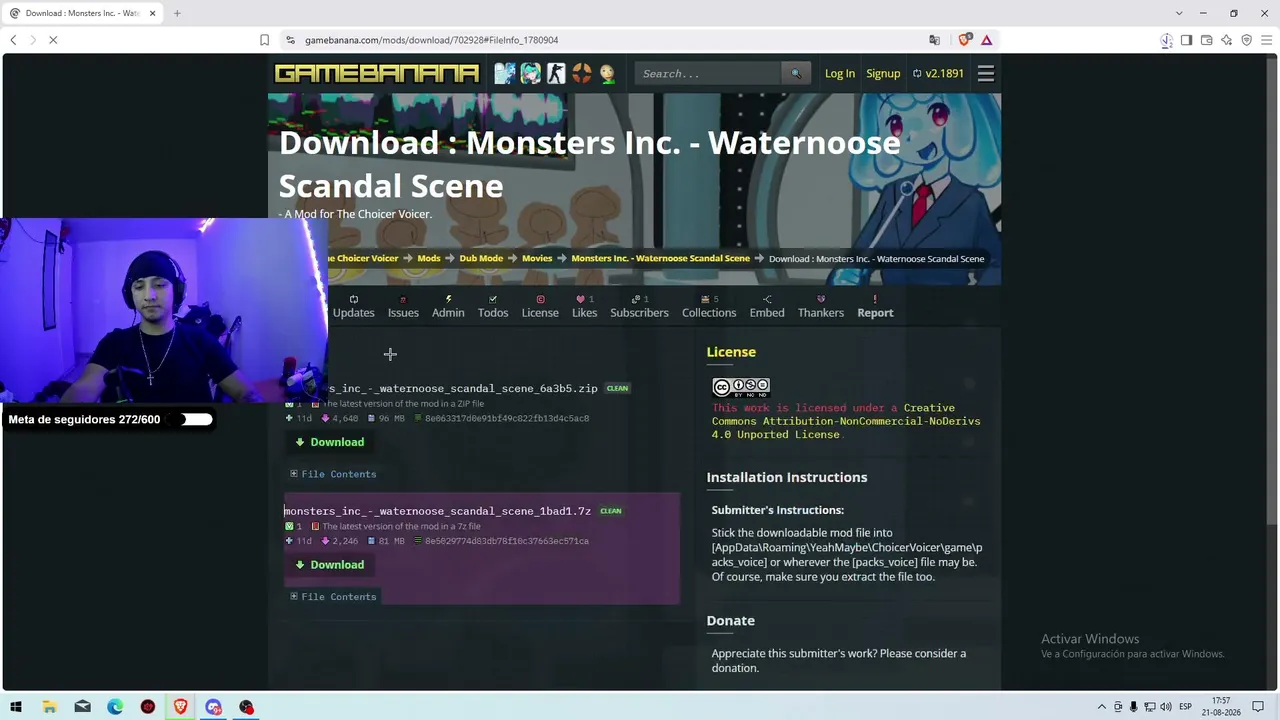1280x720 pixels.
Task: Open the Updates tab
Action: (x=354, y=306)
